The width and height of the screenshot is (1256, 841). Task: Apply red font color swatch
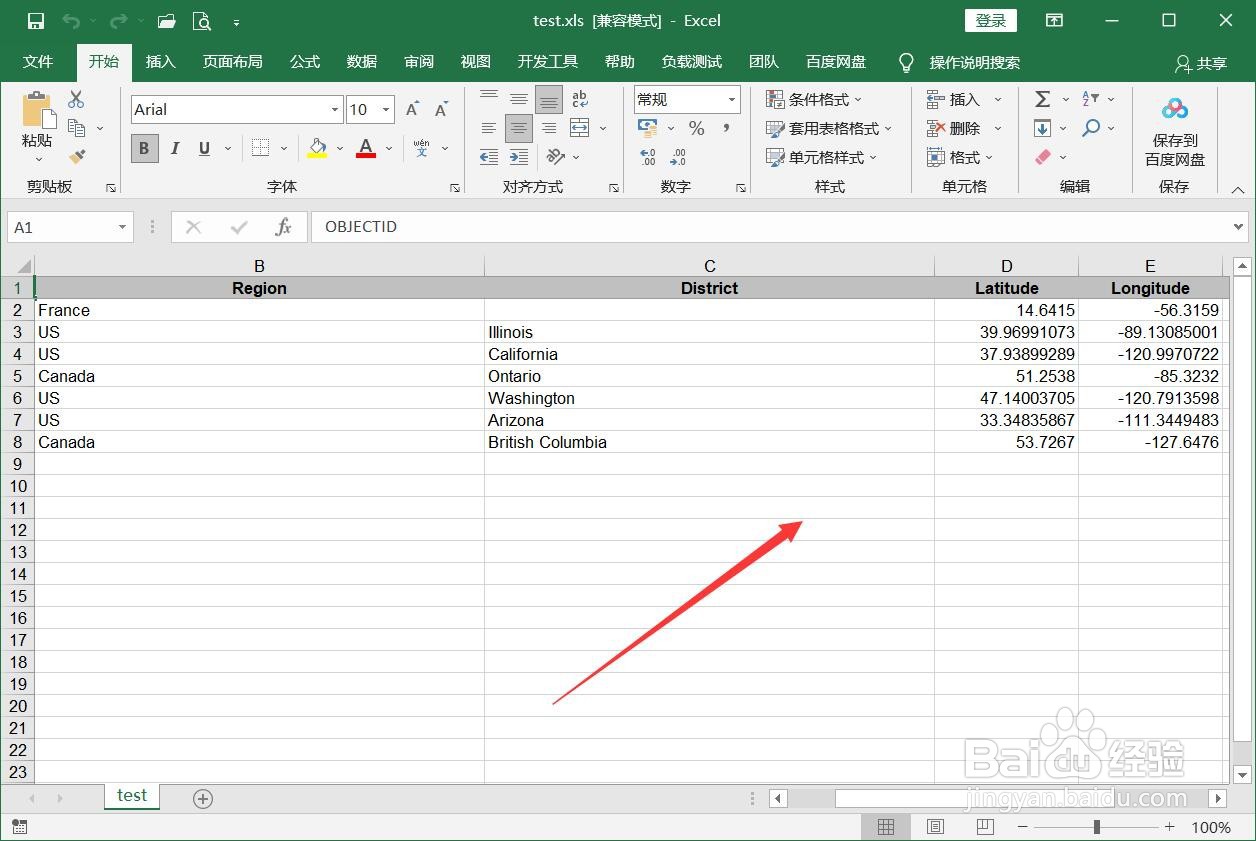coord(366,148)
